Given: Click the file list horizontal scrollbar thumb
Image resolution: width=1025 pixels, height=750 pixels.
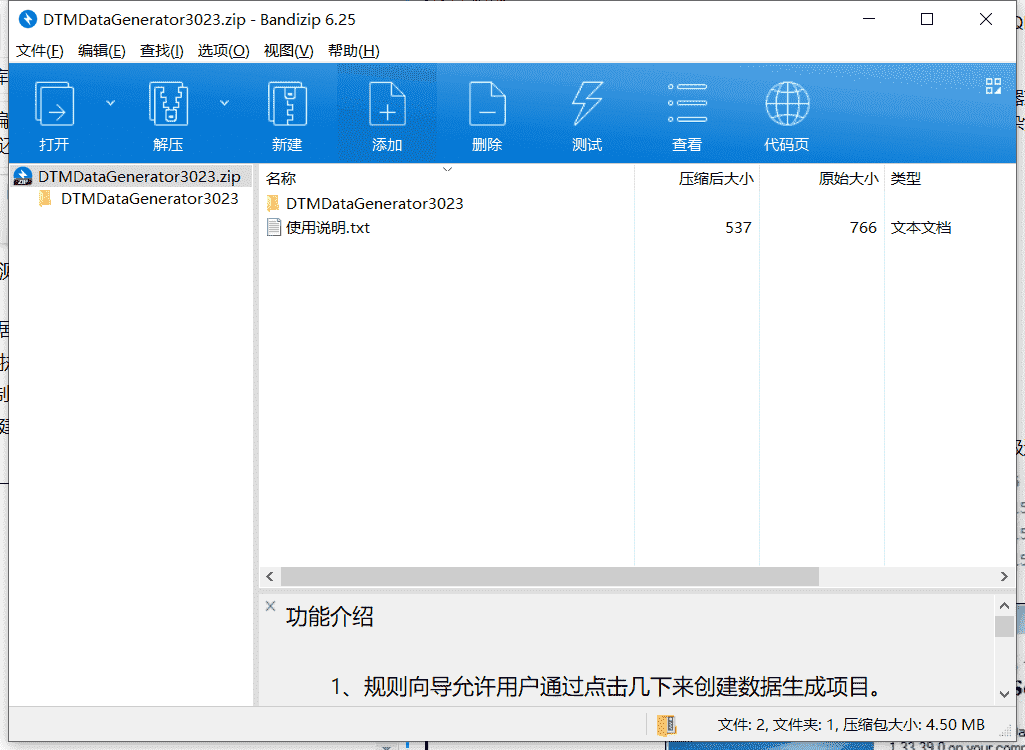Looking at the screenshot, I should click(550, 577).
